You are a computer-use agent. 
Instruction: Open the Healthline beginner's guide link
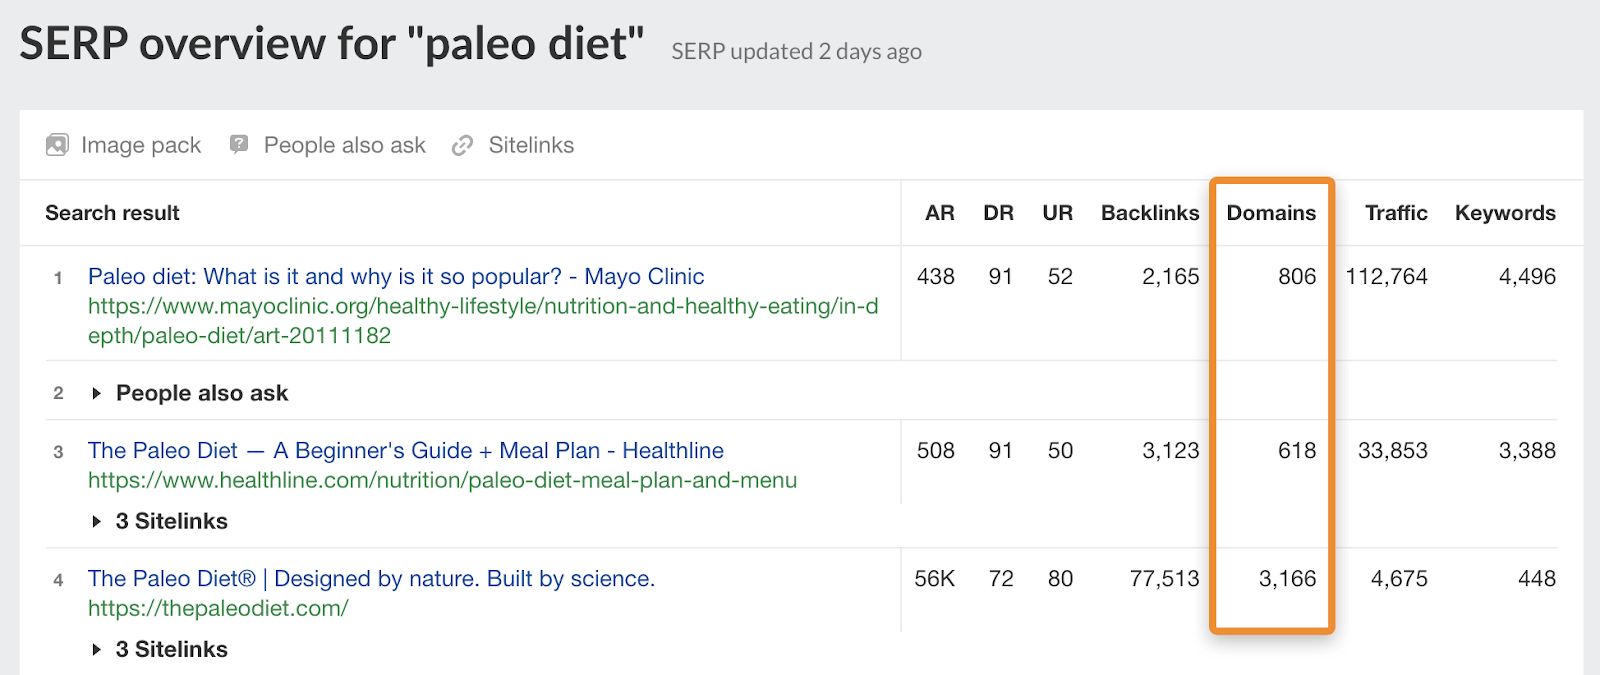click(x=405, y=450)
